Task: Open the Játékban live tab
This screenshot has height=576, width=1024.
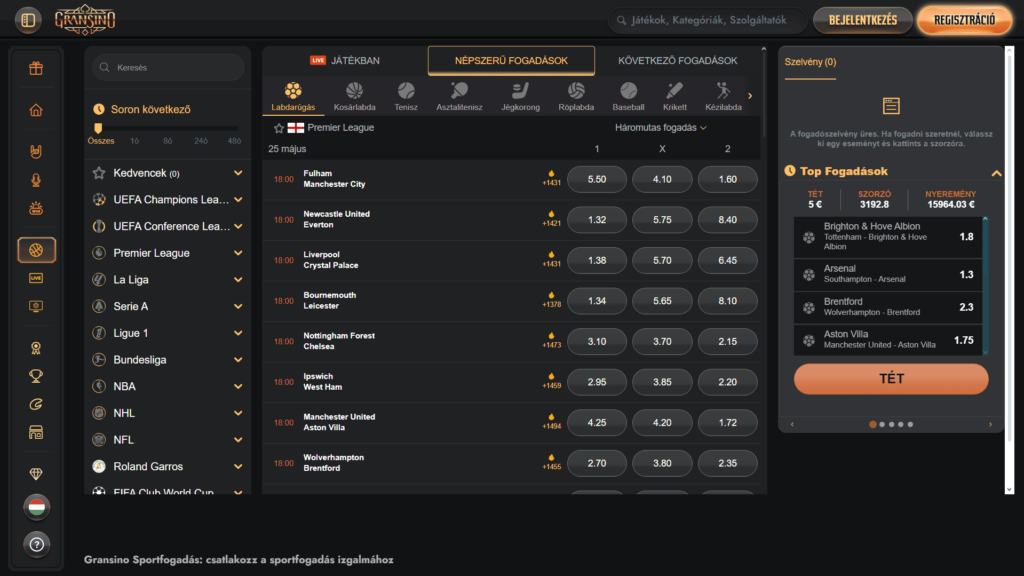Action: point(345,61)
